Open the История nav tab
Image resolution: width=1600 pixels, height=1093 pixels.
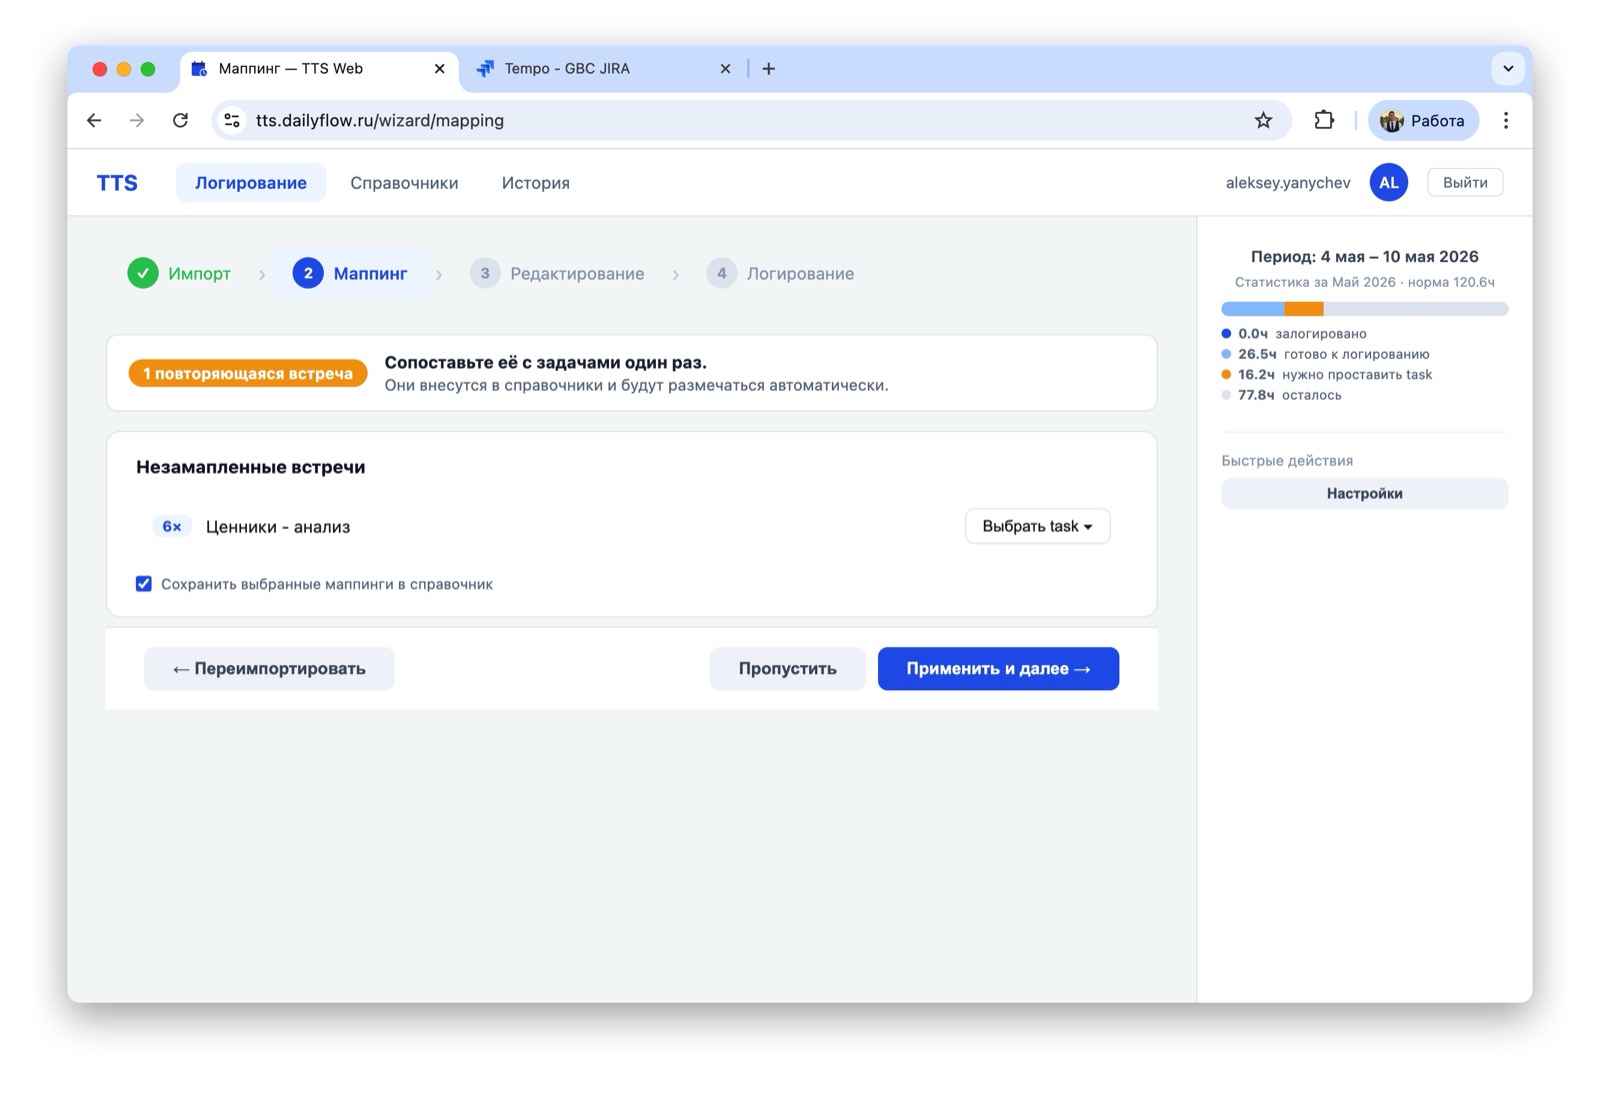click(x=536, y=183)
